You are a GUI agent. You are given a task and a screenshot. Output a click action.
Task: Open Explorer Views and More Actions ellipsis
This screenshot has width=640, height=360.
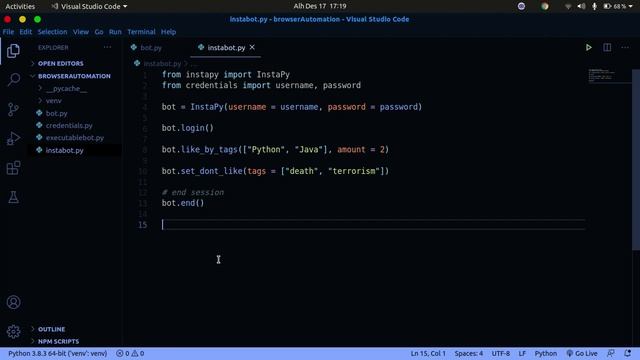coord(107,47)
